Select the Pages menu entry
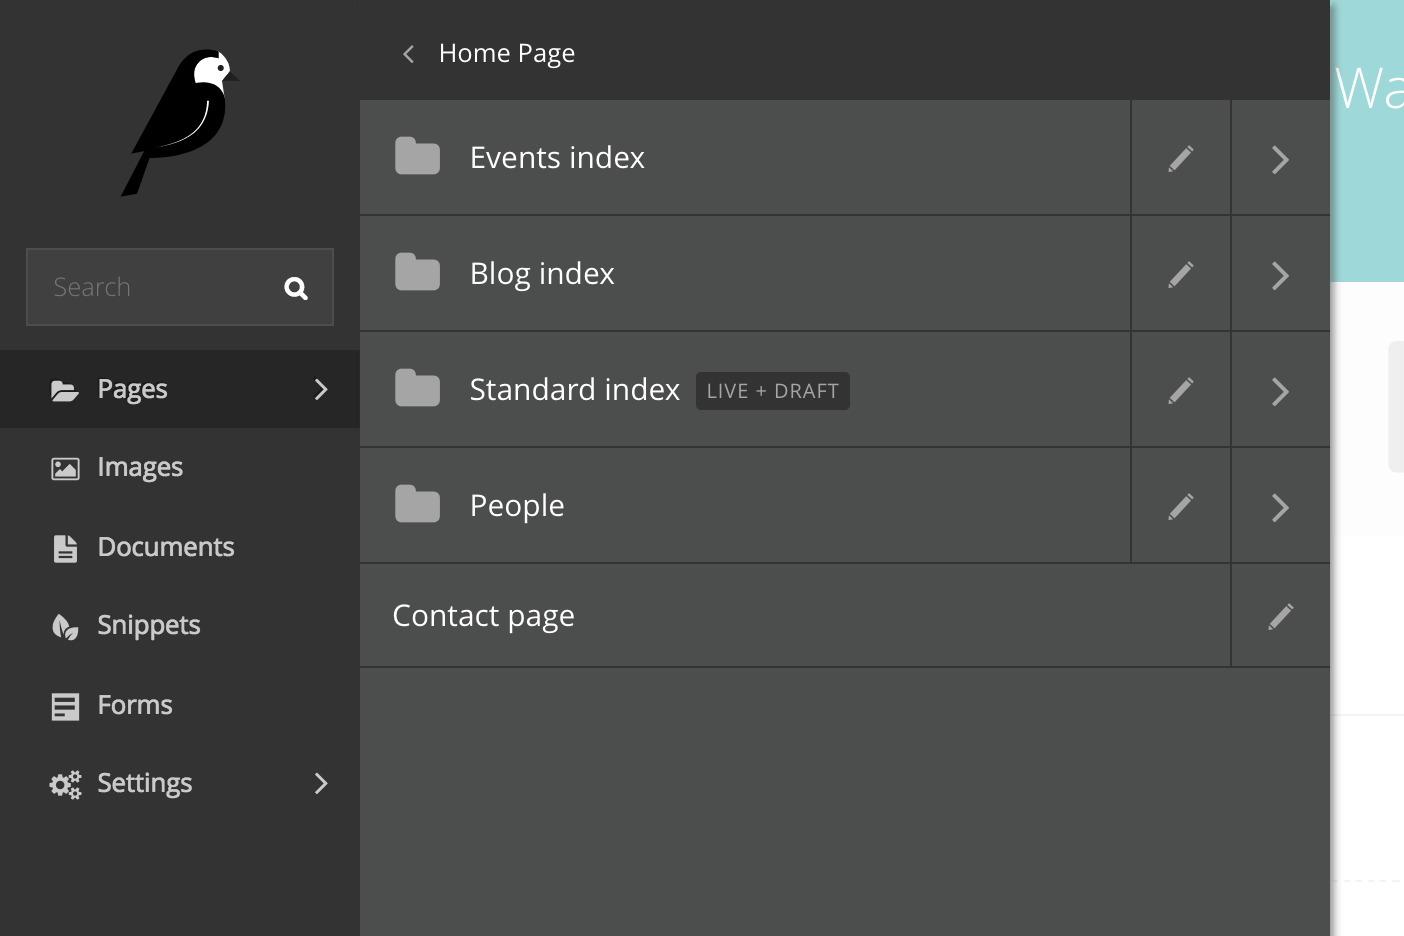This screenshot has width=1404, height=936. pos(132,389)
